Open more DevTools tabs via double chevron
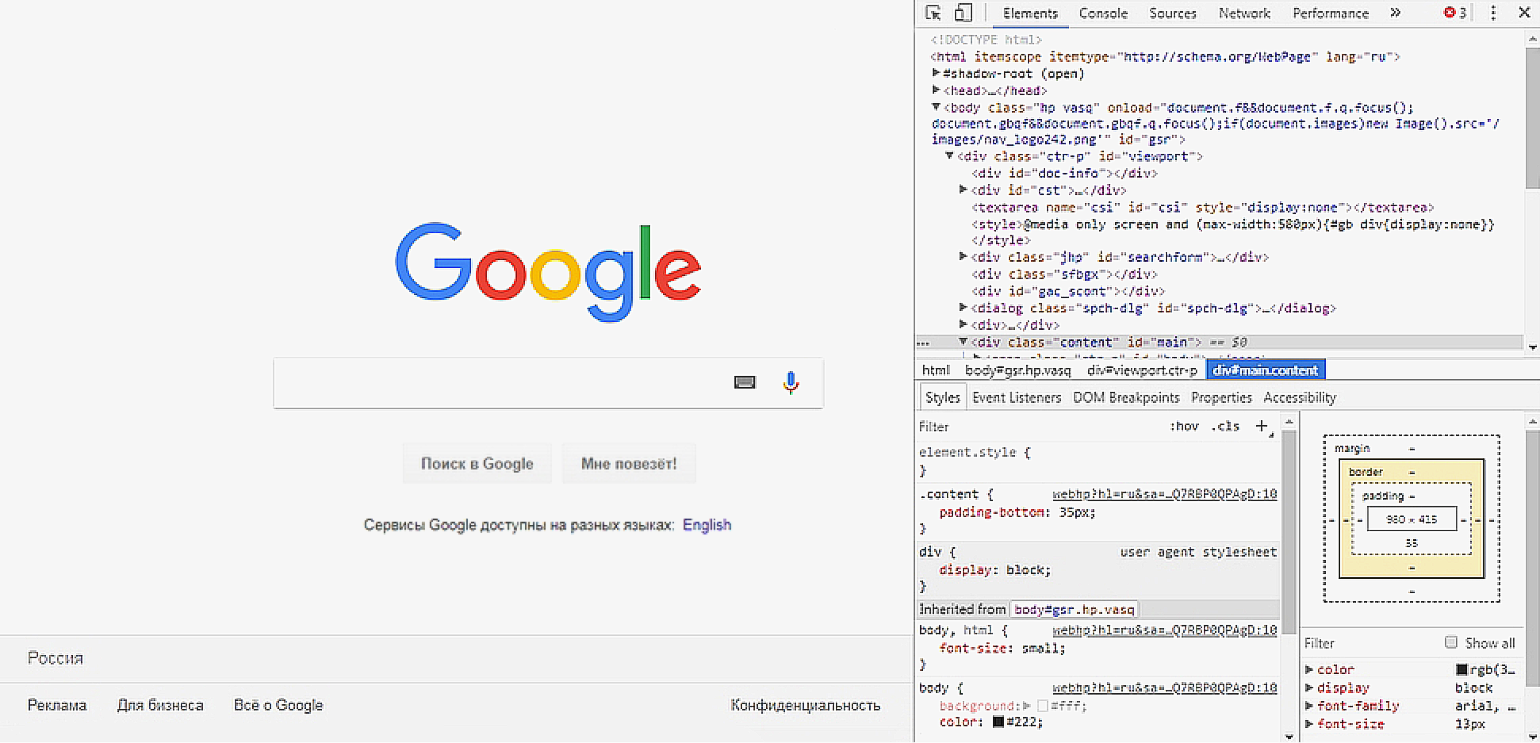Screen dimensions: 1540x743 (x=1395, y=13)
